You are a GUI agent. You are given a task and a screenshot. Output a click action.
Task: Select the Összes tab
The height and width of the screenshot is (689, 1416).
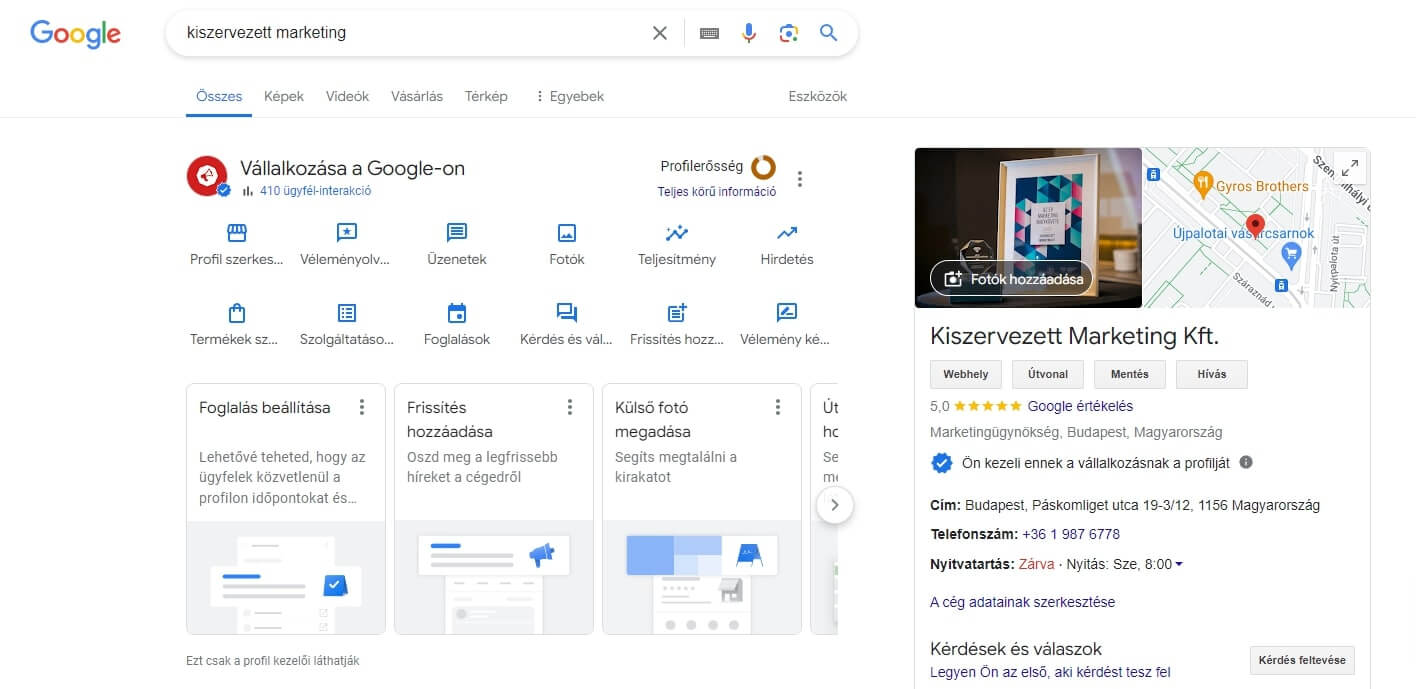pos(219,96)
